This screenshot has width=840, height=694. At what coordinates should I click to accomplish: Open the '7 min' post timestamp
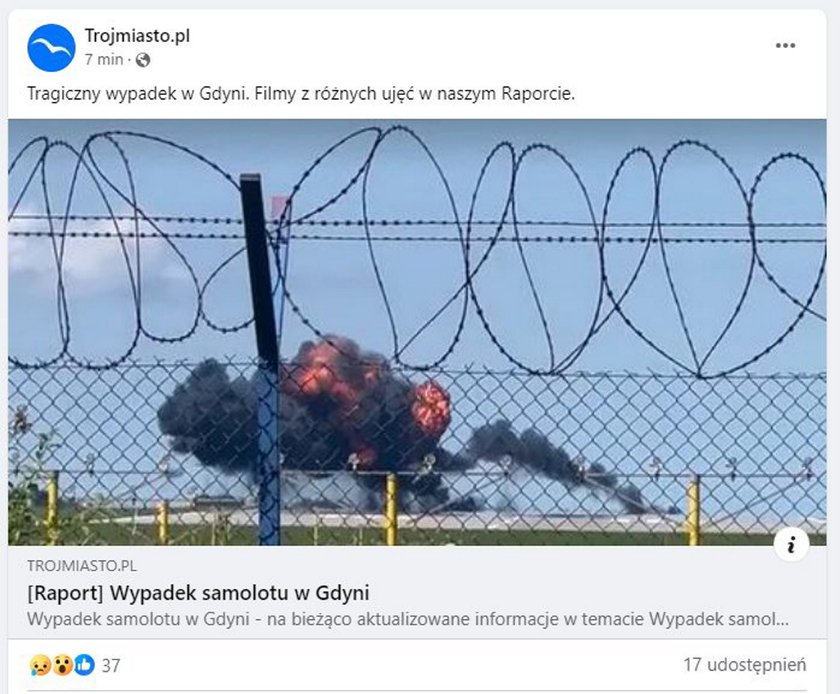[x=104, y=59]
